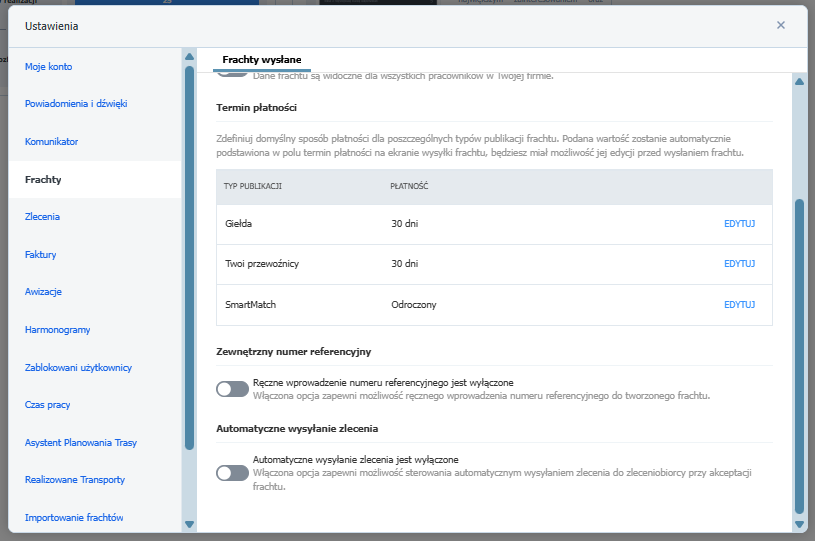Go to Awizacje settings
The width and height of the screenshot is (815, 541).
(x=43, y=292)
